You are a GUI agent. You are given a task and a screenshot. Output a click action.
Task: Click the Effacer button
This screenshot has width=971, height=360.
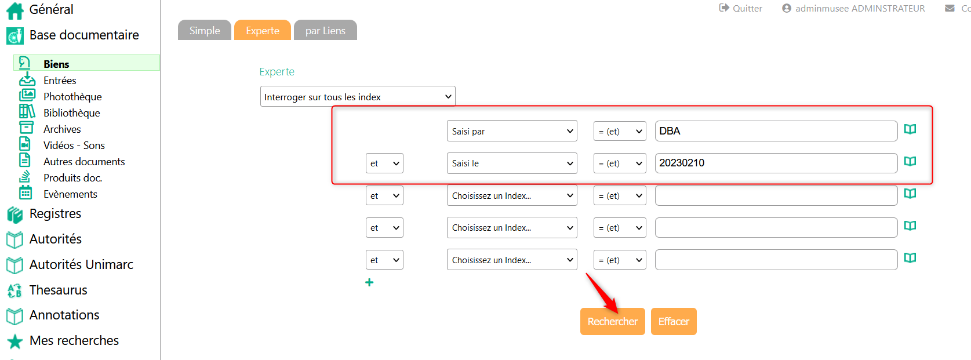(x=674, y=322)
